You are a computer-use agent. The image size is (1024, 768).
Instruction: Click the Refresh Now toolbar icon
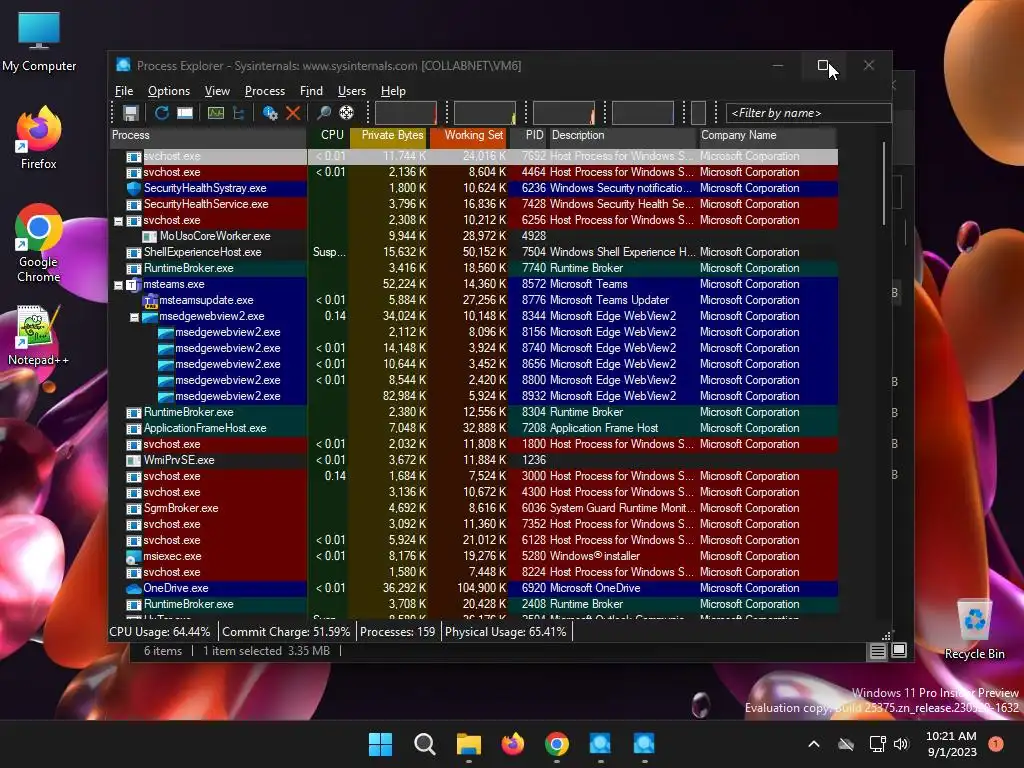click(161, 113)
